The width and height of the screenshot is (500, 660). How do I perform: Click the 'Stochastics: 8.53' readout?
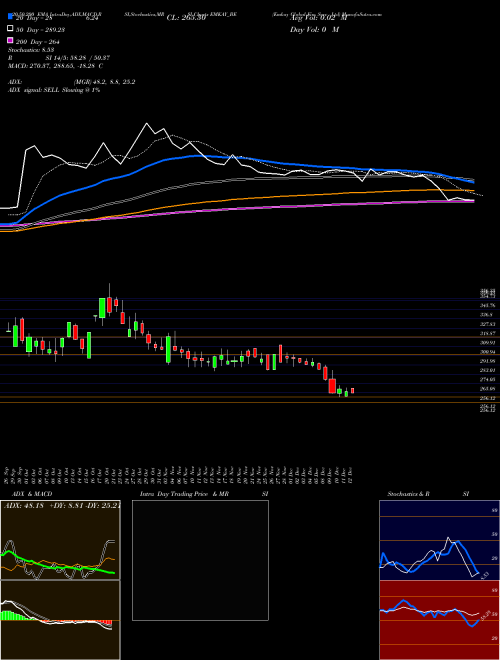[31, 50]
